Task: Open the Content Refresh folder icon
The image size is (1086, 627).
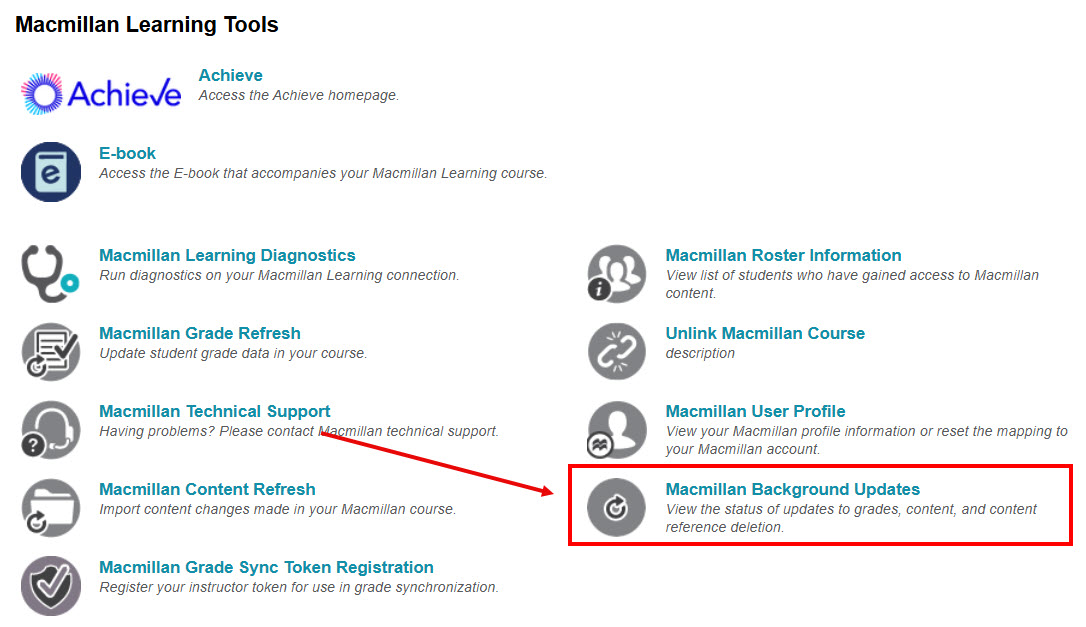Action: tap(50, 508)
